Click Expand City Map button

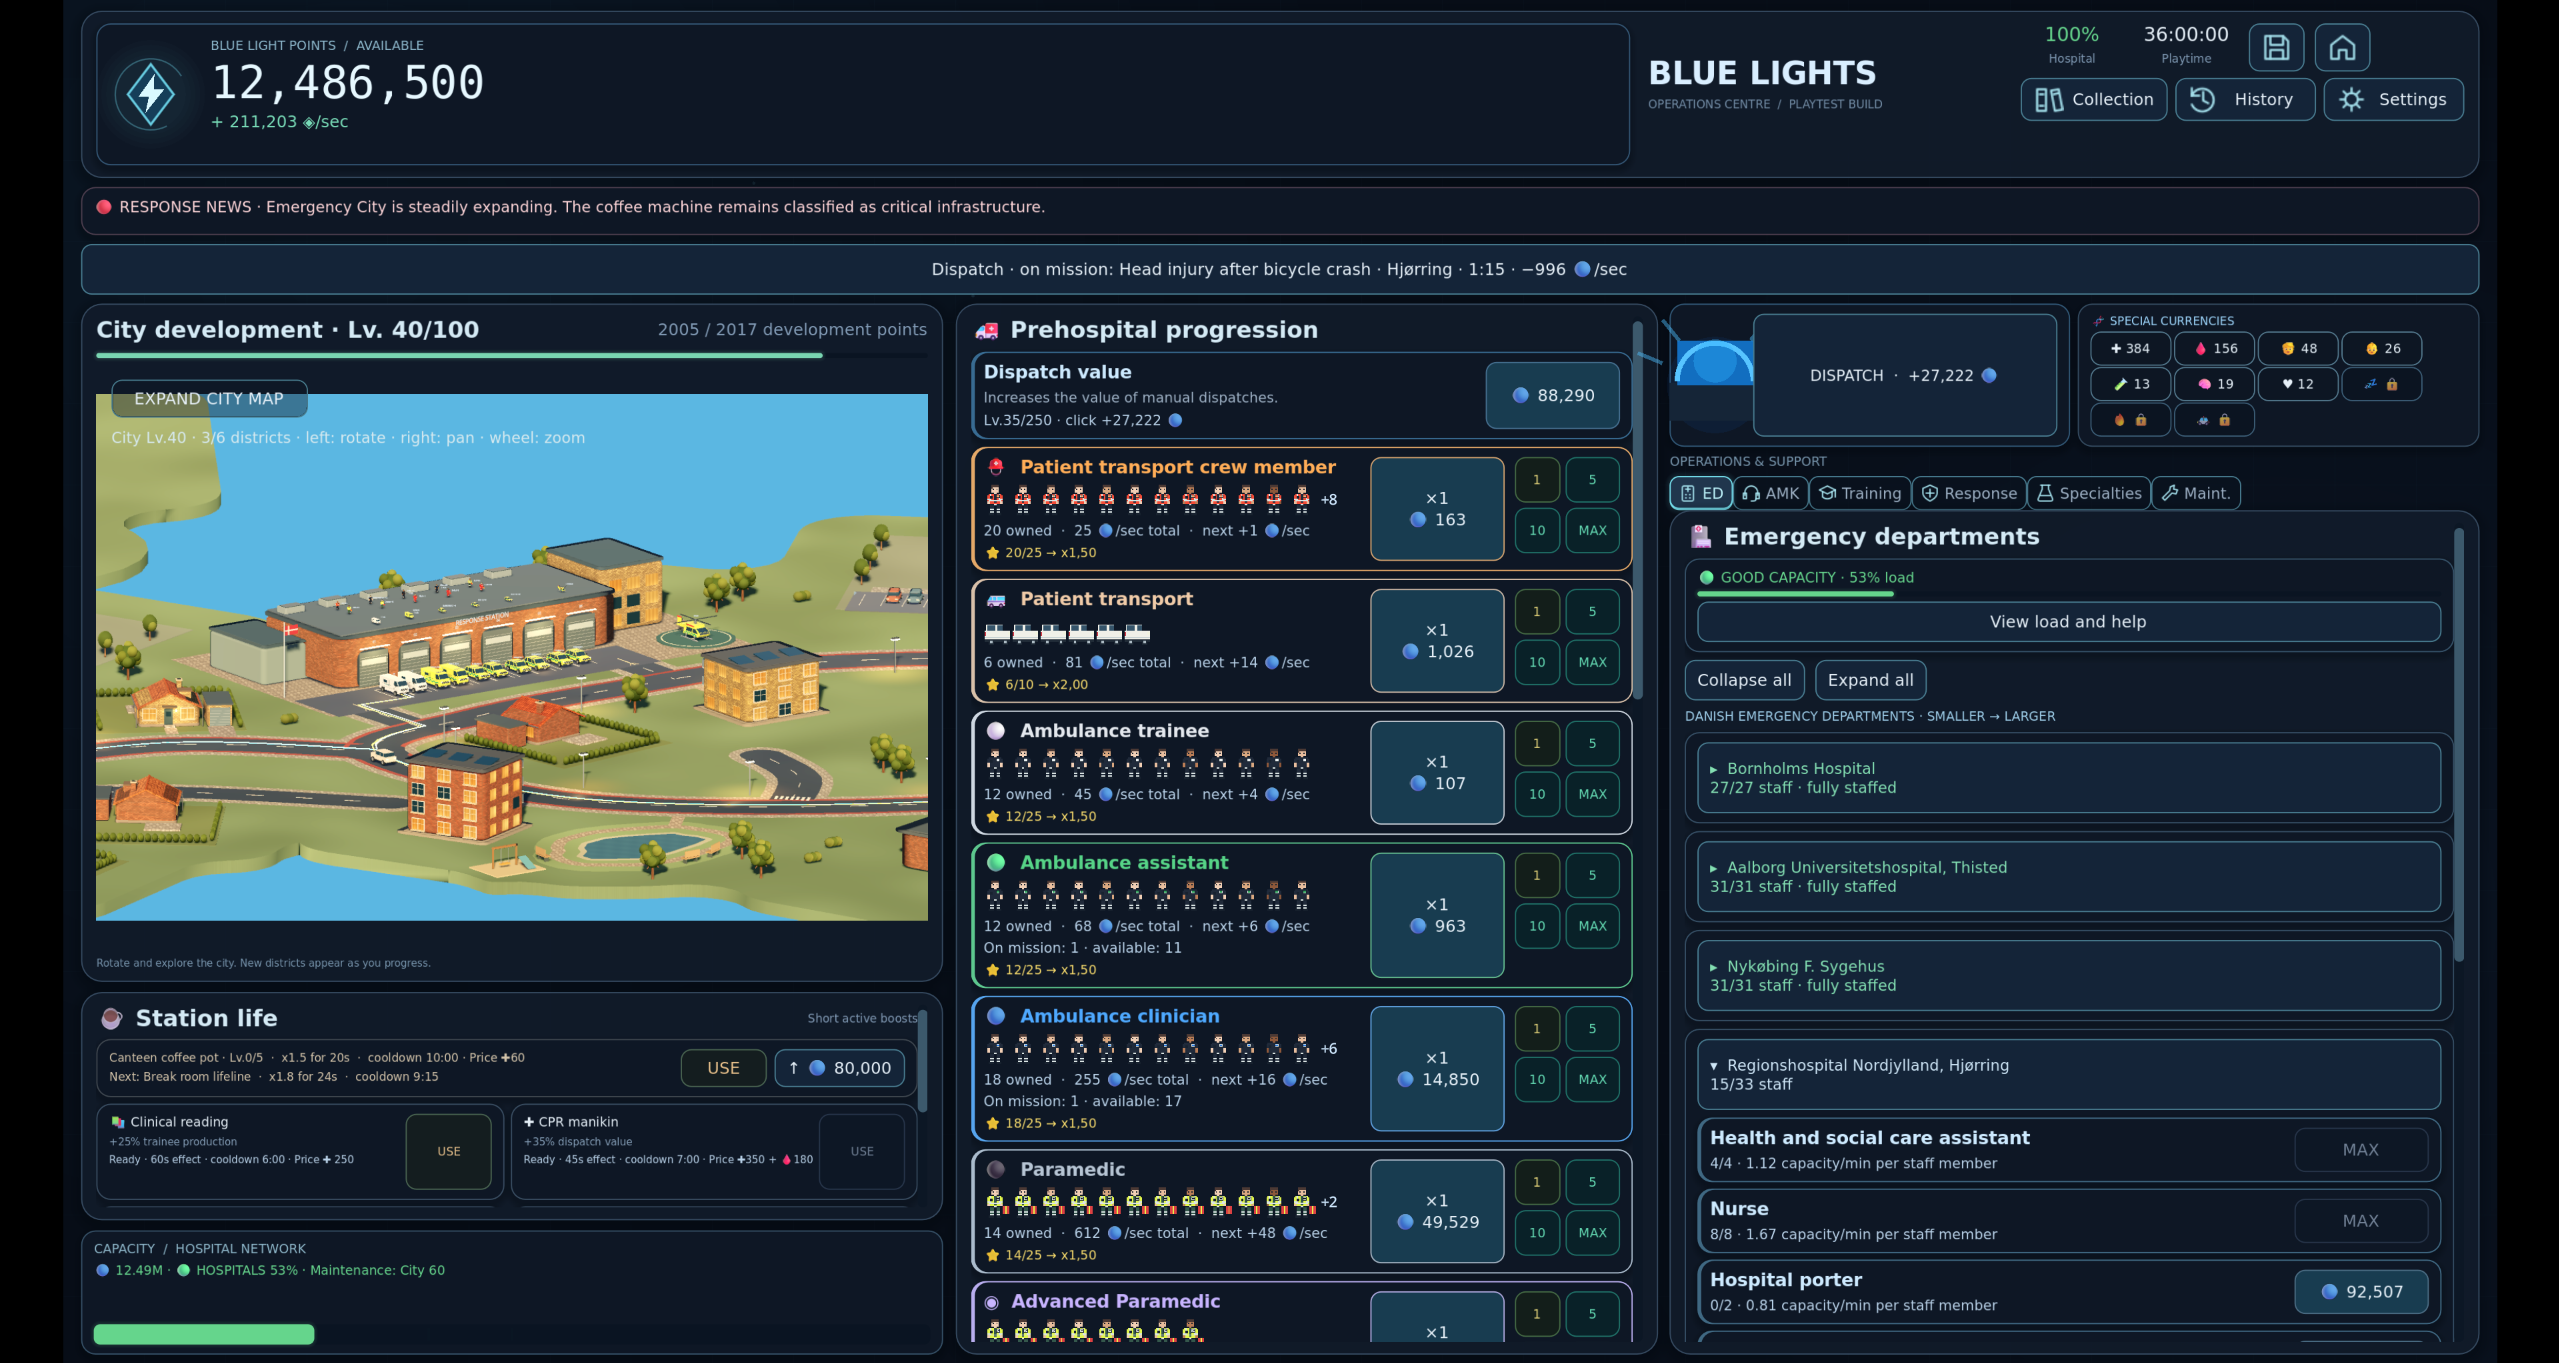pyautogui.click(x=209, y=398)
